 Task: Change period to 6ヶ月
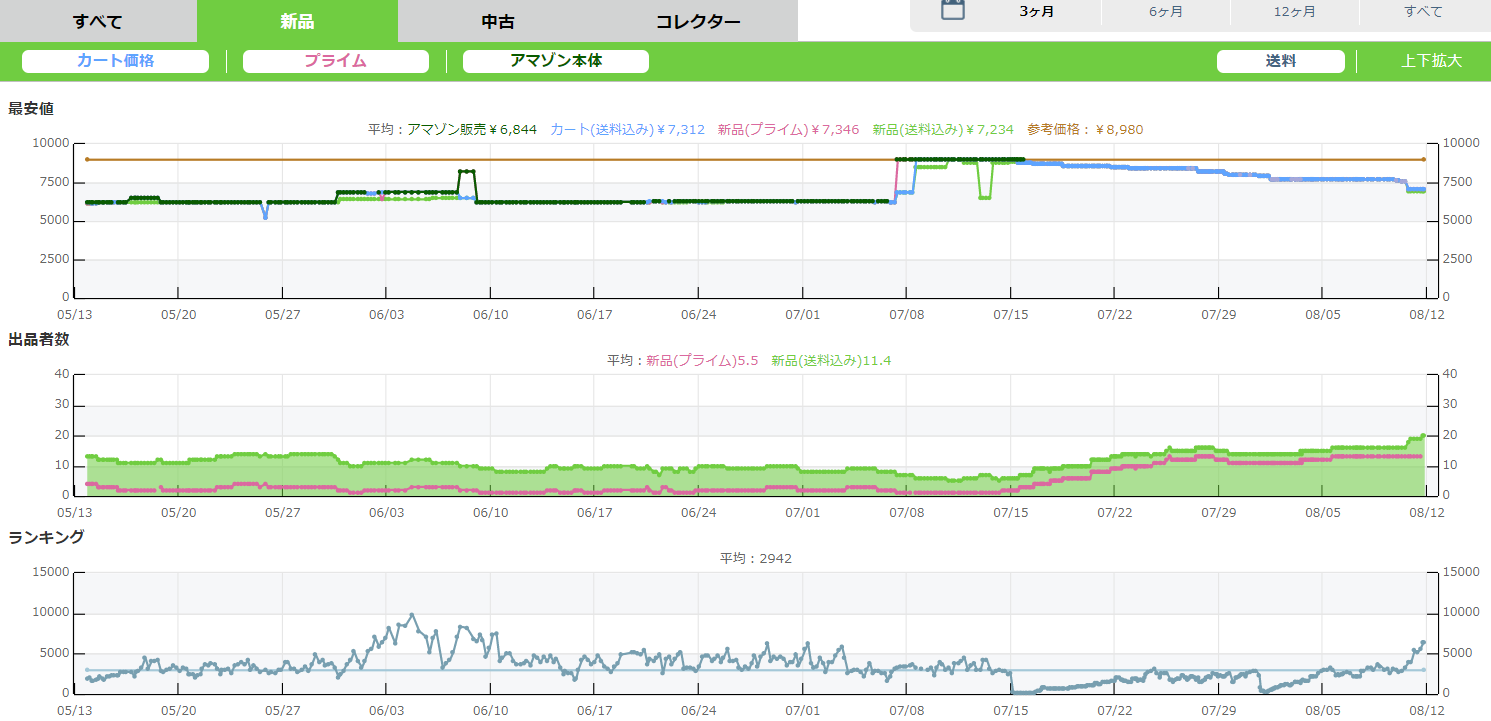[1166, 12]
